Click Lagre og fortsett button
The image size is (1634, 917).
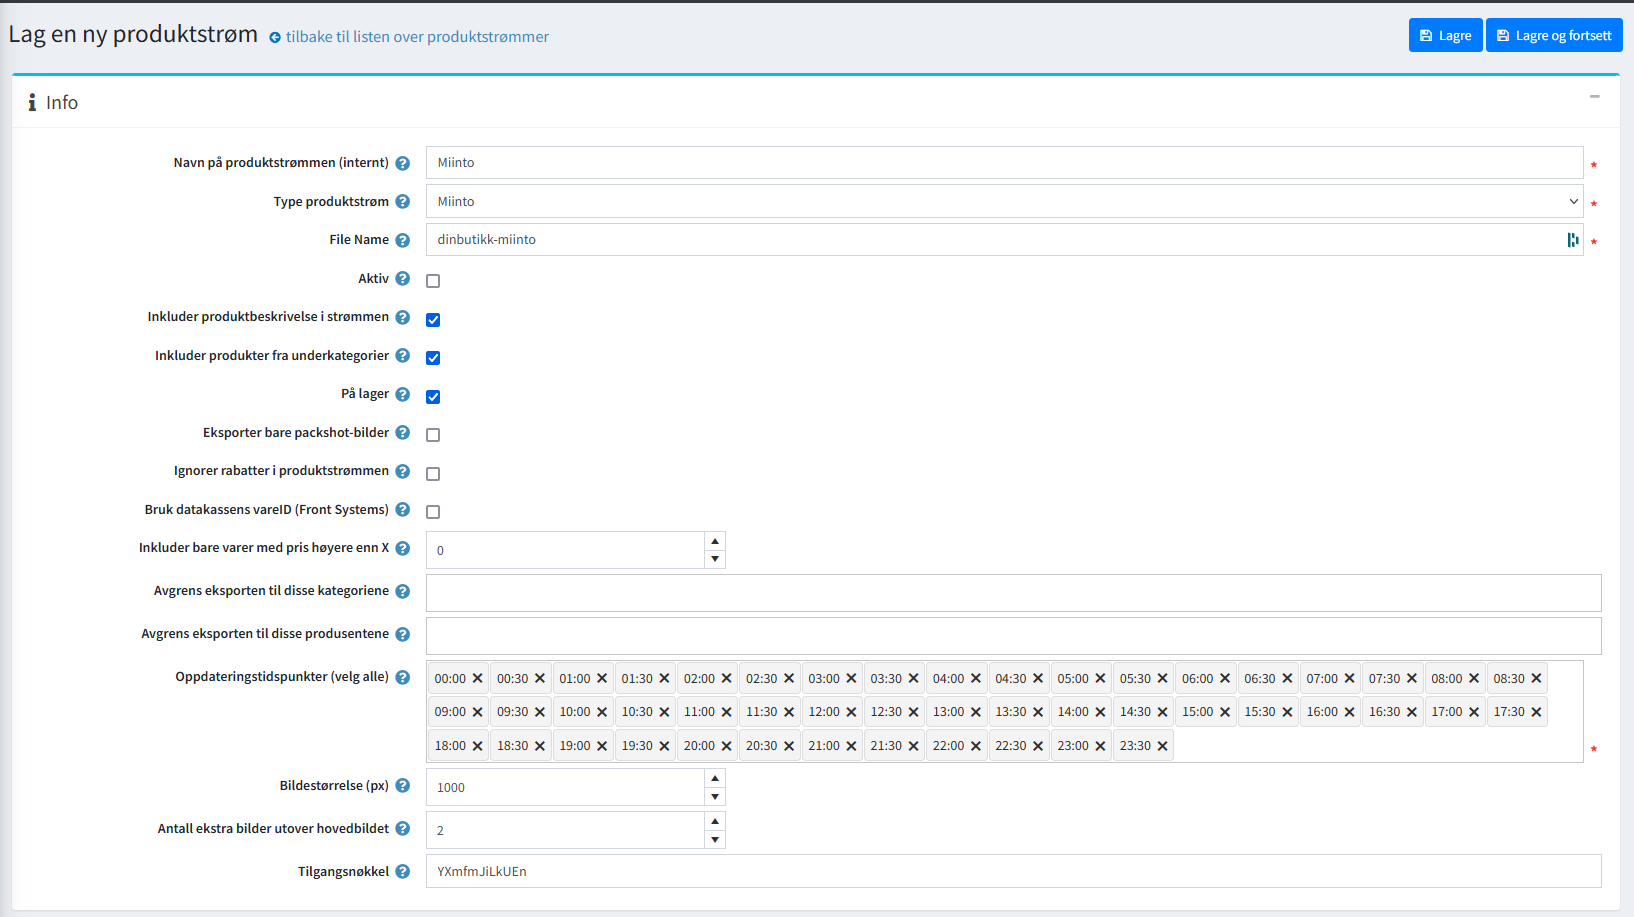coord(1553,35)
